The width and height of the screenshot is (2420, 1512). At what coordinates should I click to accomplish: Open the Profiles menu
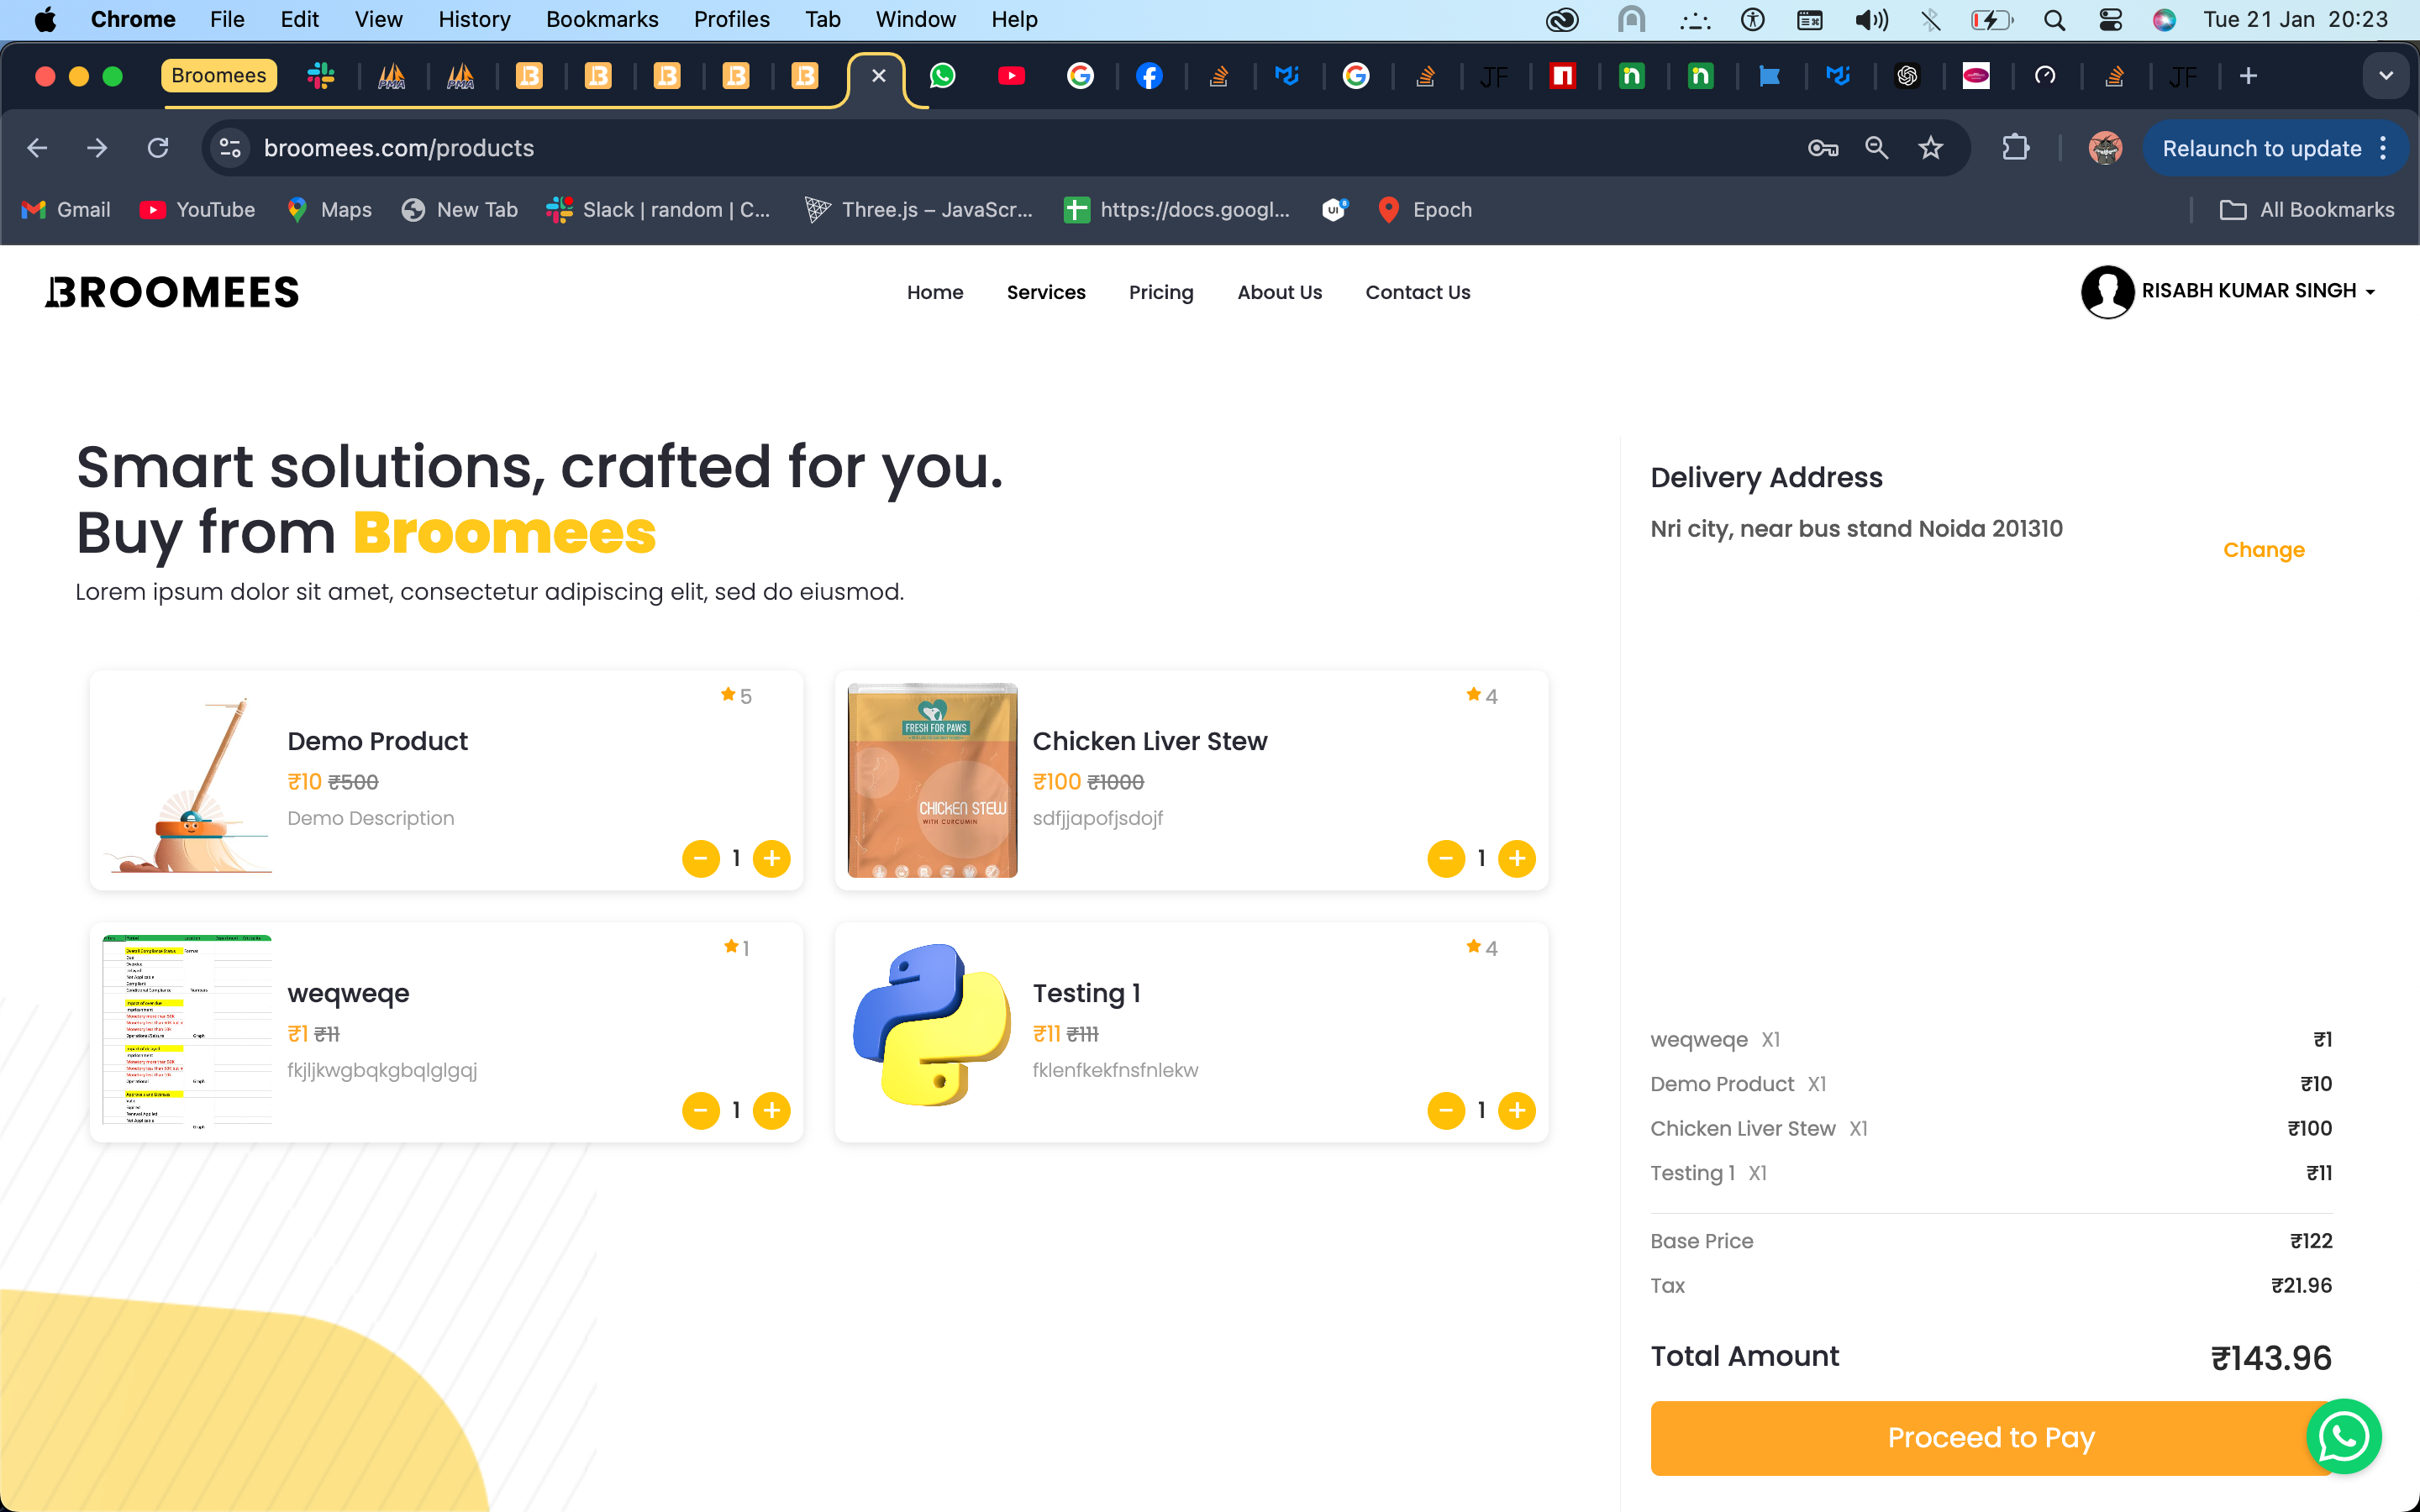click(731, 19)
